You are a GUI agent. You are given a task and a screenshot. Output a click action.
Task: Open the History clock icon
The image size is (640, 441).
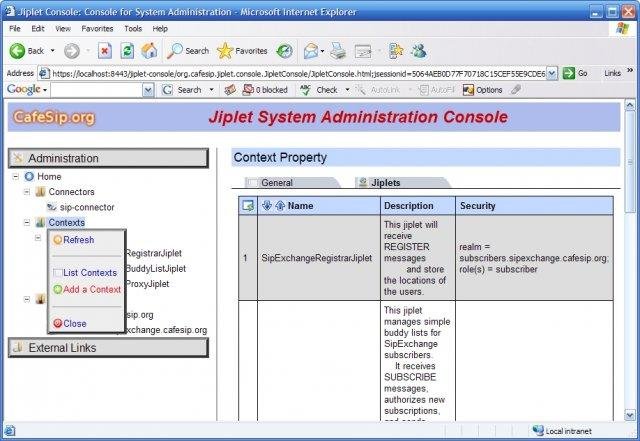coord(284,51)
